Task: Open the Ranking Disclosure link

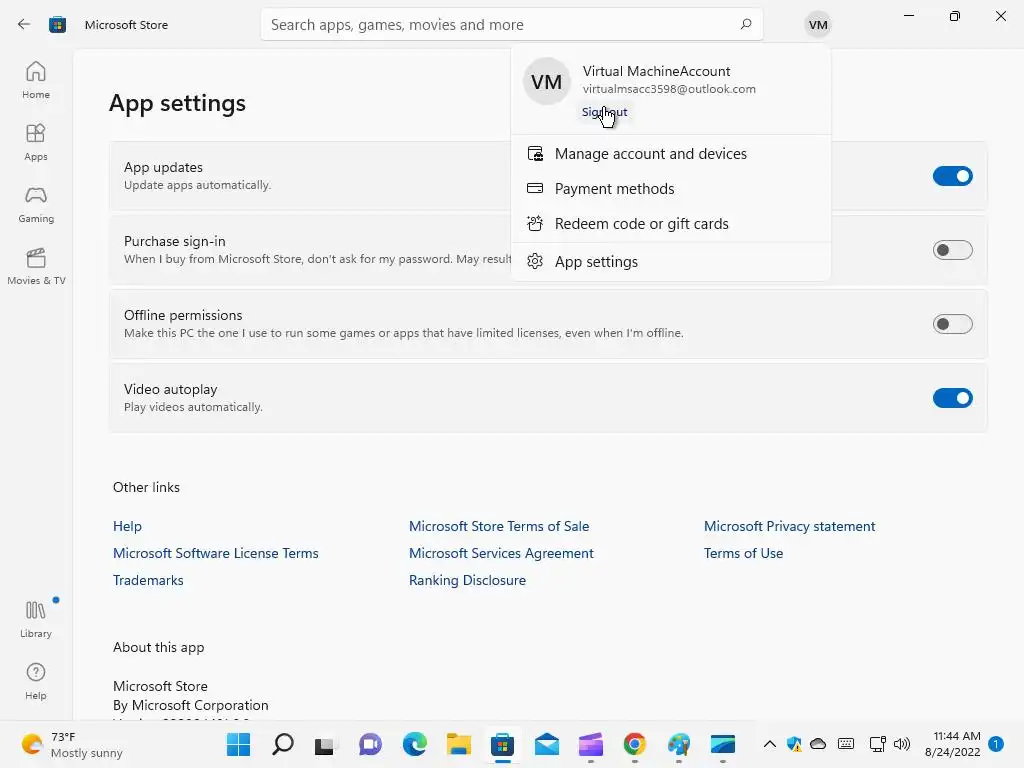Action: pyautogui.click(x=467, y=580)
